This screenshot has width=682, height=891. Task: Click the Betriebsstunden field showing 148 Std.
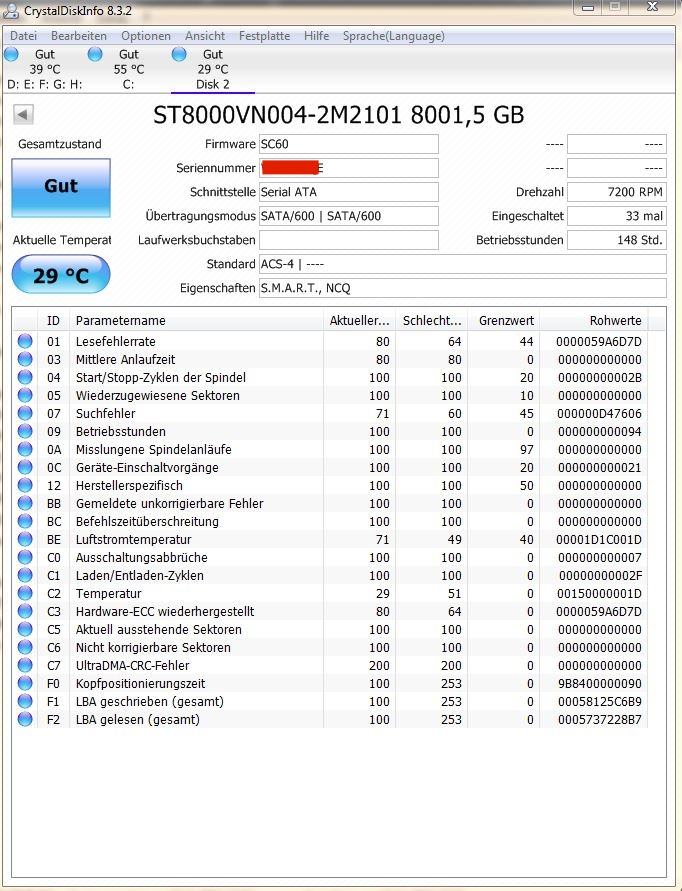point(617,240)
